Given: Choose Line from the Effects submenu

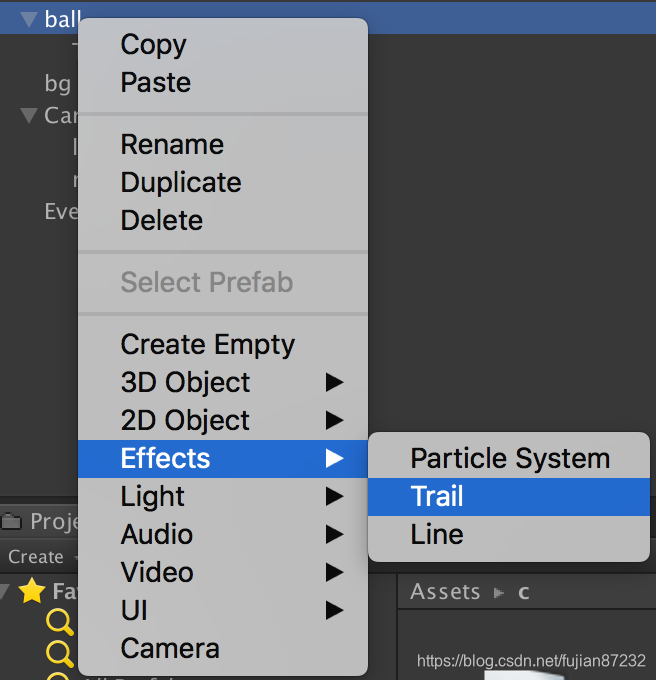Looking at the screenshot, I should point(437,535).
